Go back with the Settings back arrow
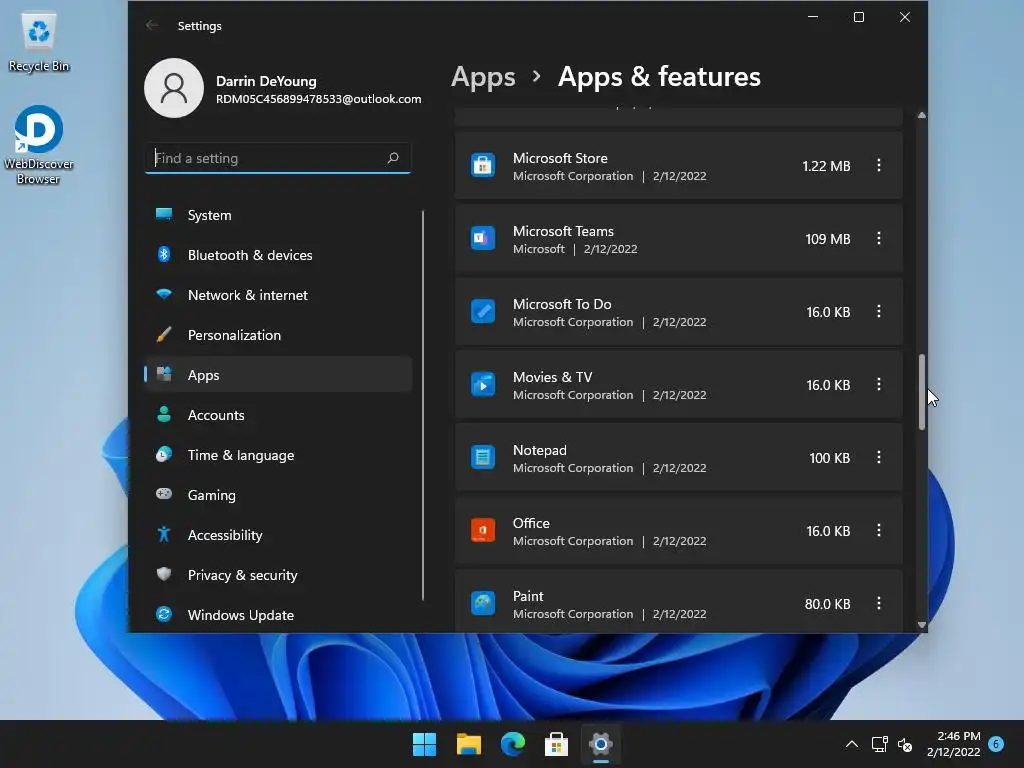Viewport: 1024px width, 768px height. coord(152,25)
